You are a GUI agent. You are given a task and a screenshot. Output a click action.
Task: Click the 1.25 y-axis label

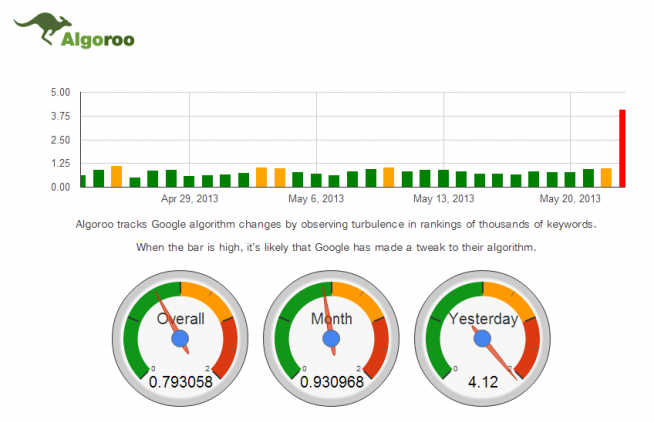pyautogui.click(x=60, y=164)
